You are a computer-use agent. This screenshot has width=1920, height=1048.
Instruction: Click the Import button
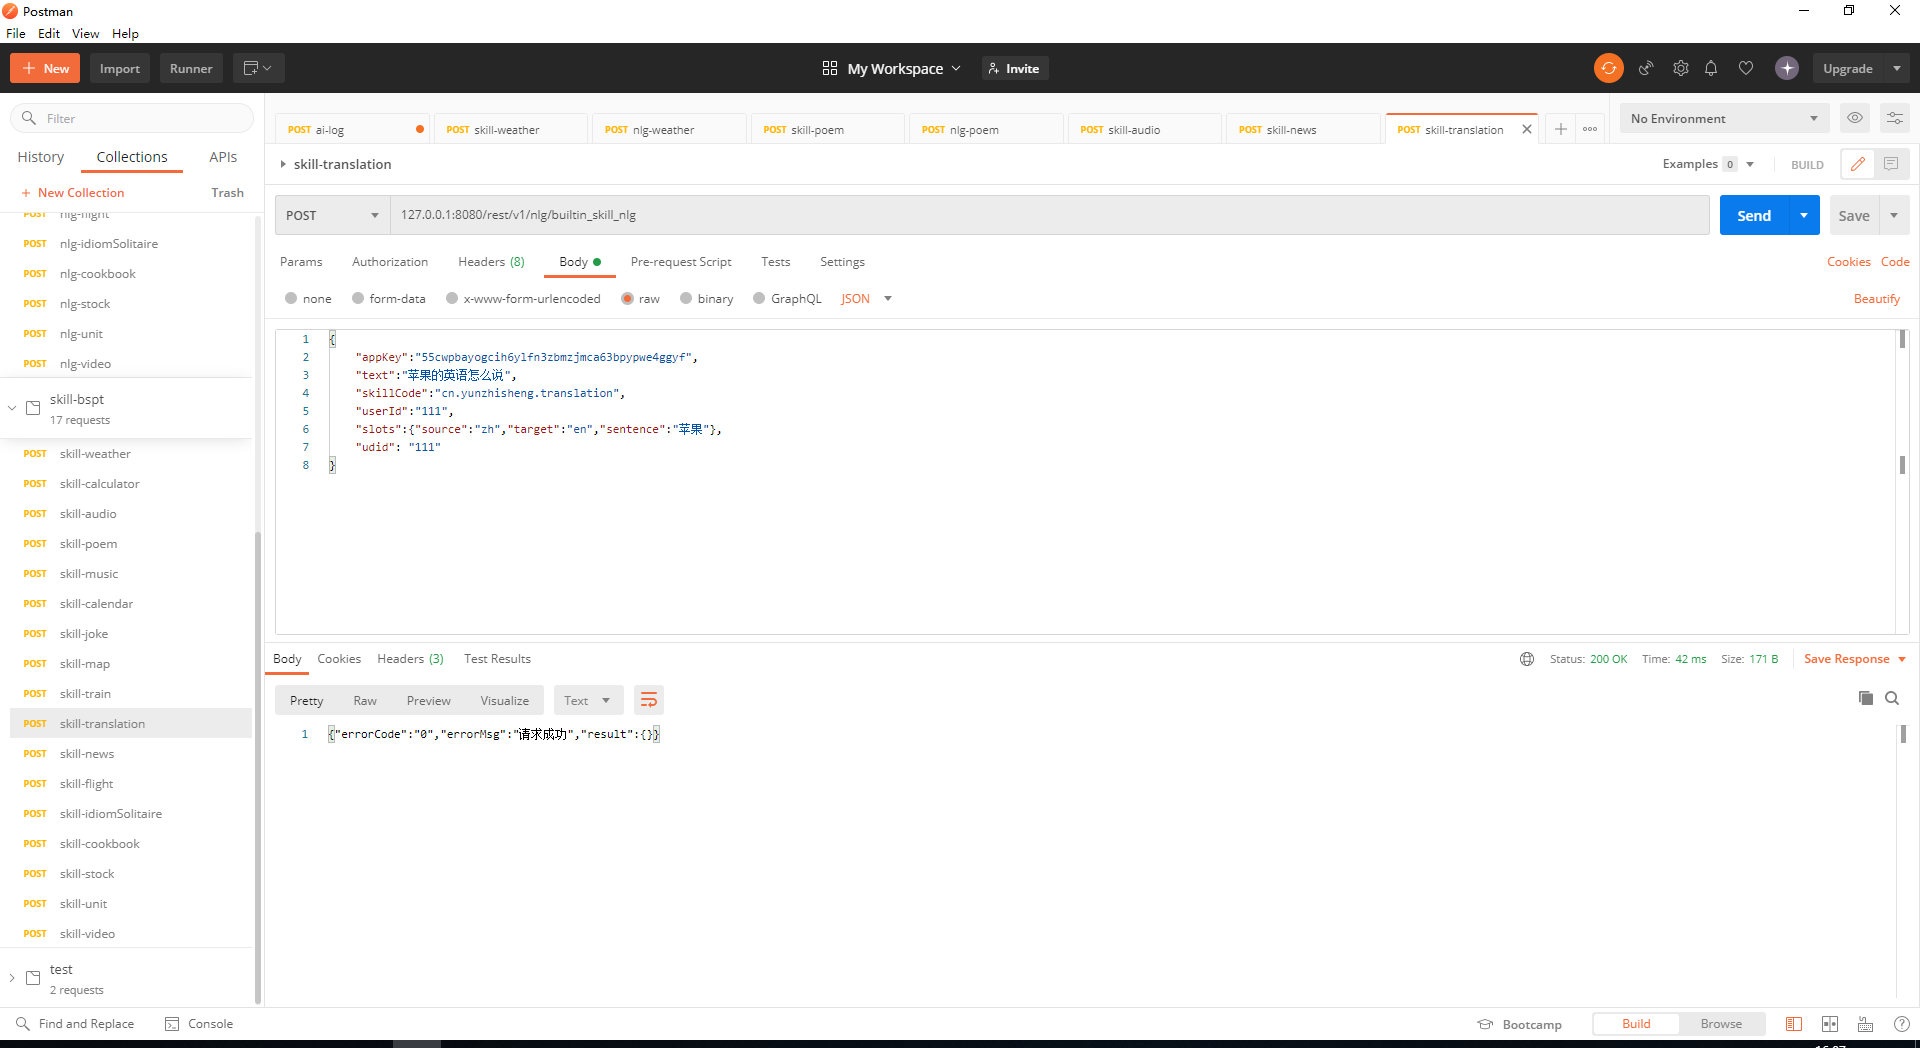coord(120,68)
